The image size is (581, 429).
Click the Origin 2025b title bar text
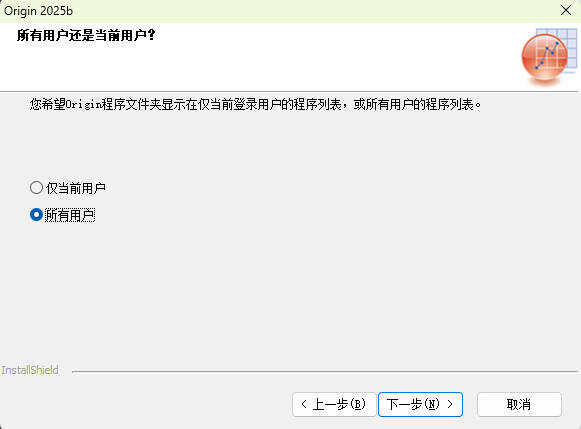pos(38,11)
